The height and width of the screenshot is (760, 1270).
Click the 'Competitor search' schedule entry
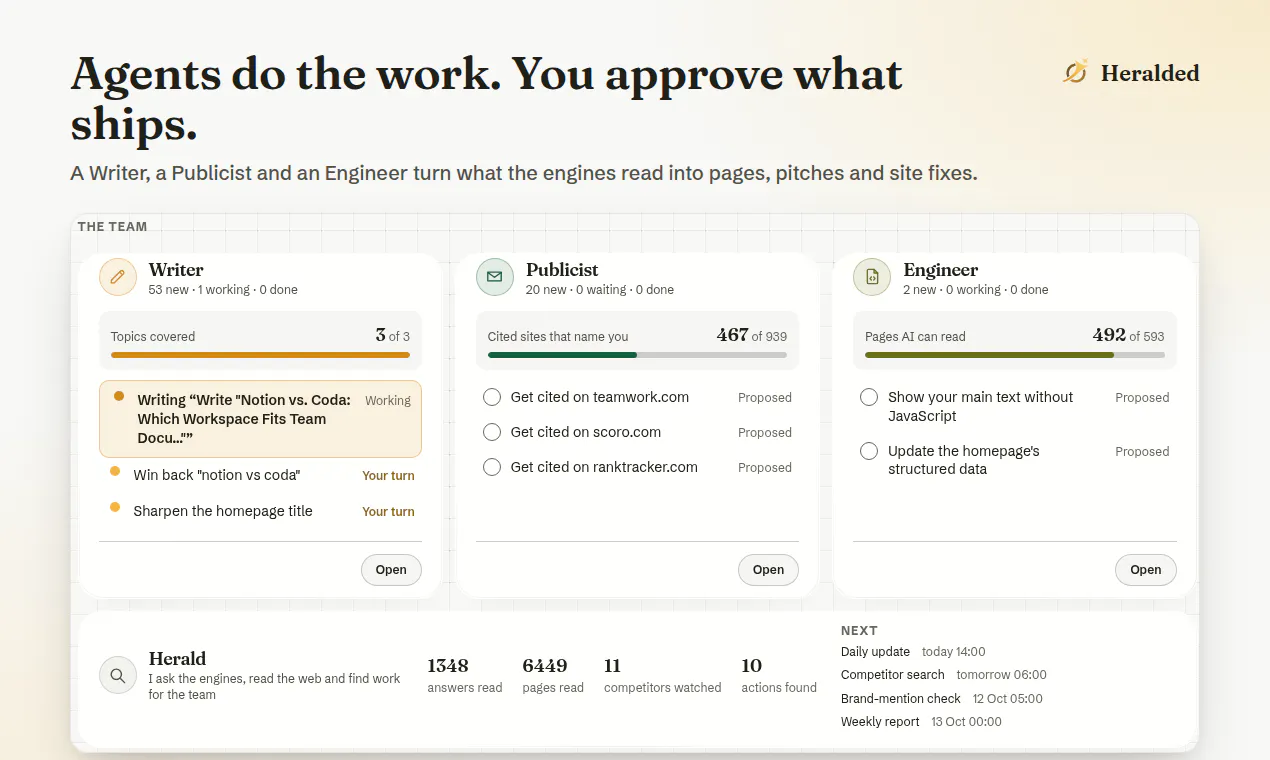(944, 675)
